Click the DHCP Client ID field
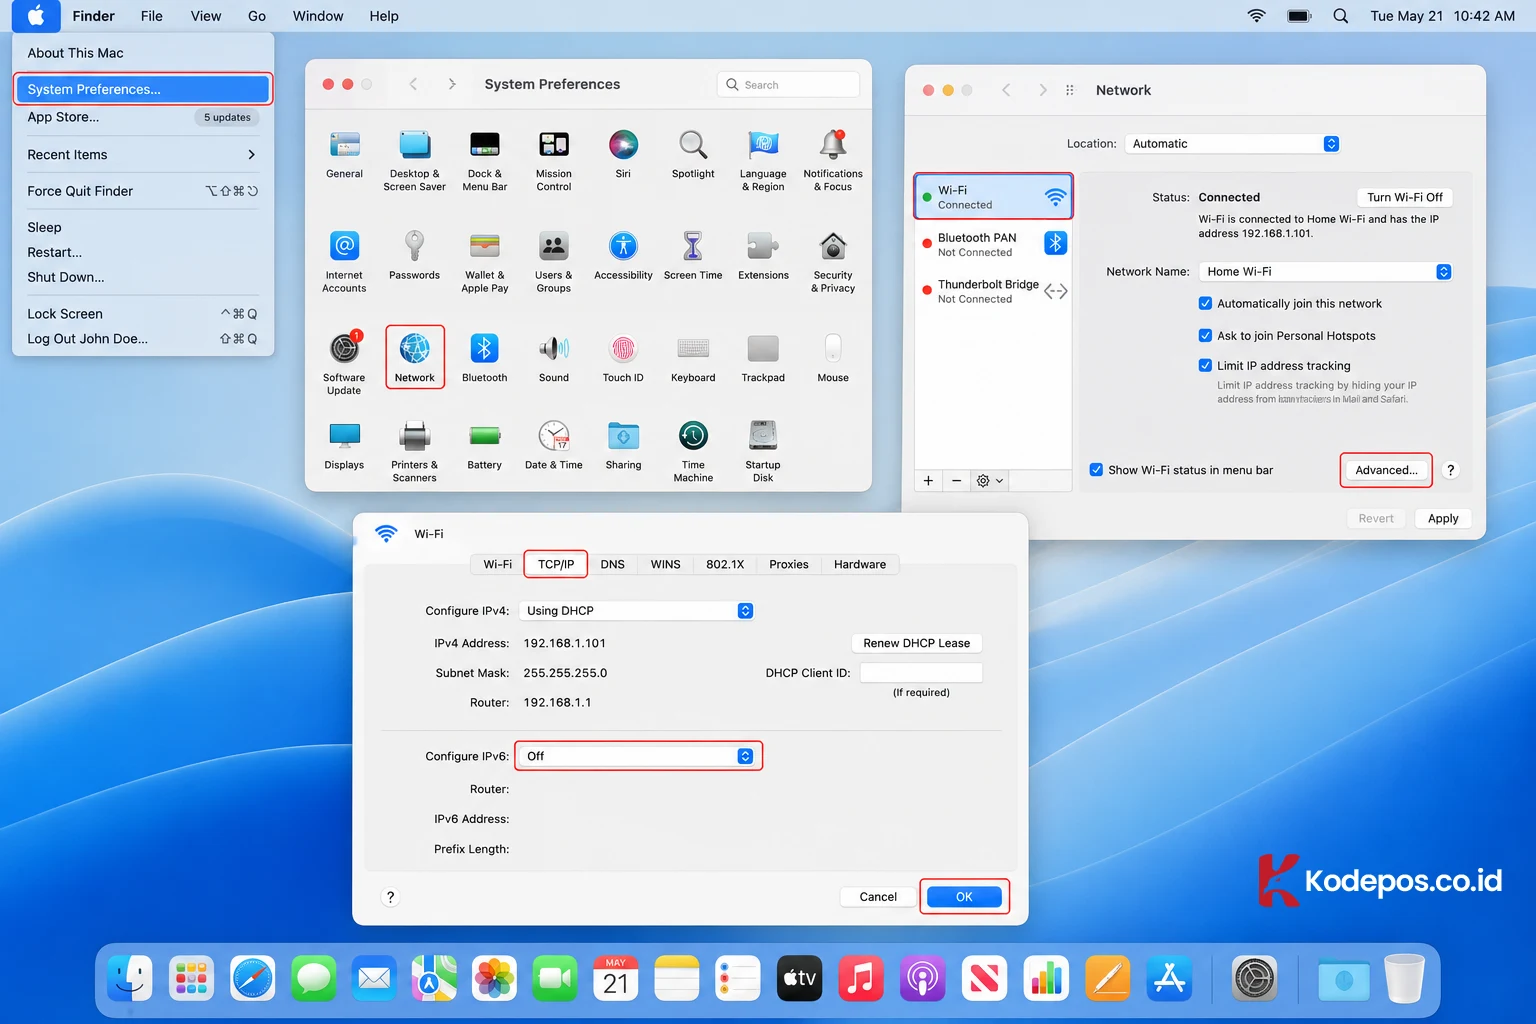Screen dimensions: 1536x1024 pos(921,673)
